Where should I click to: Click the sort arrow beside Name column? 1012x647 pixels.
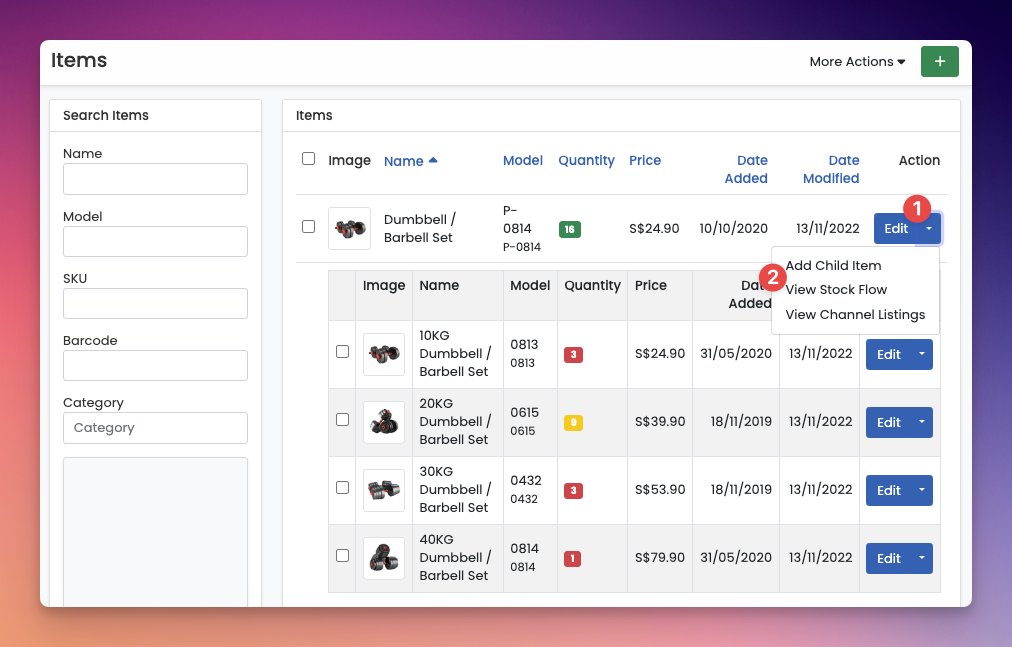[x=433, y=160]
